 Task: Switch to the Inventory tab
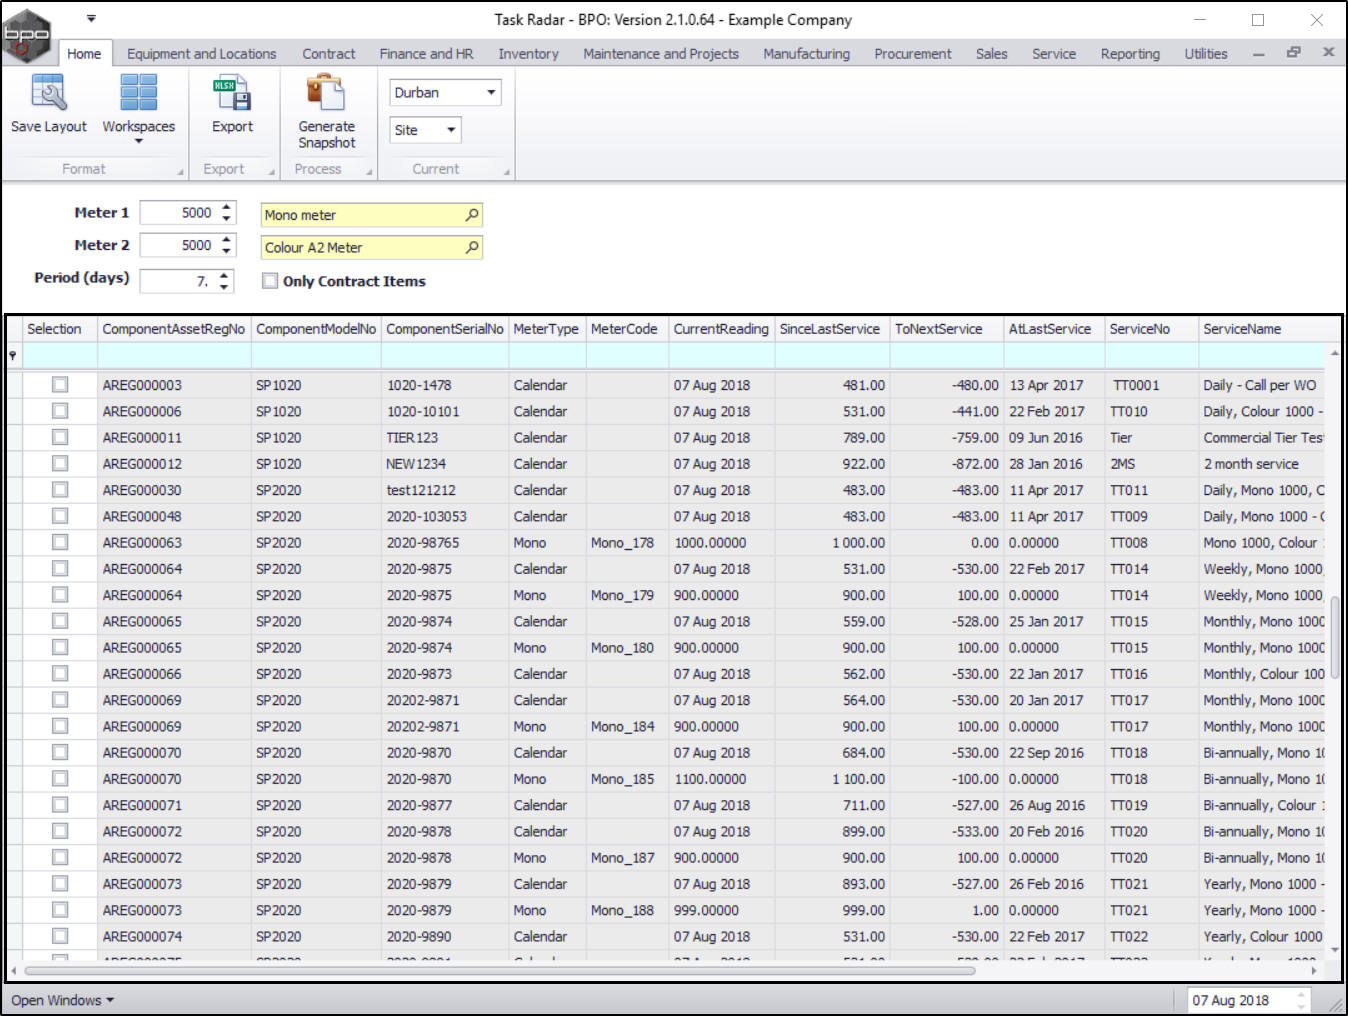coord(528,54)
